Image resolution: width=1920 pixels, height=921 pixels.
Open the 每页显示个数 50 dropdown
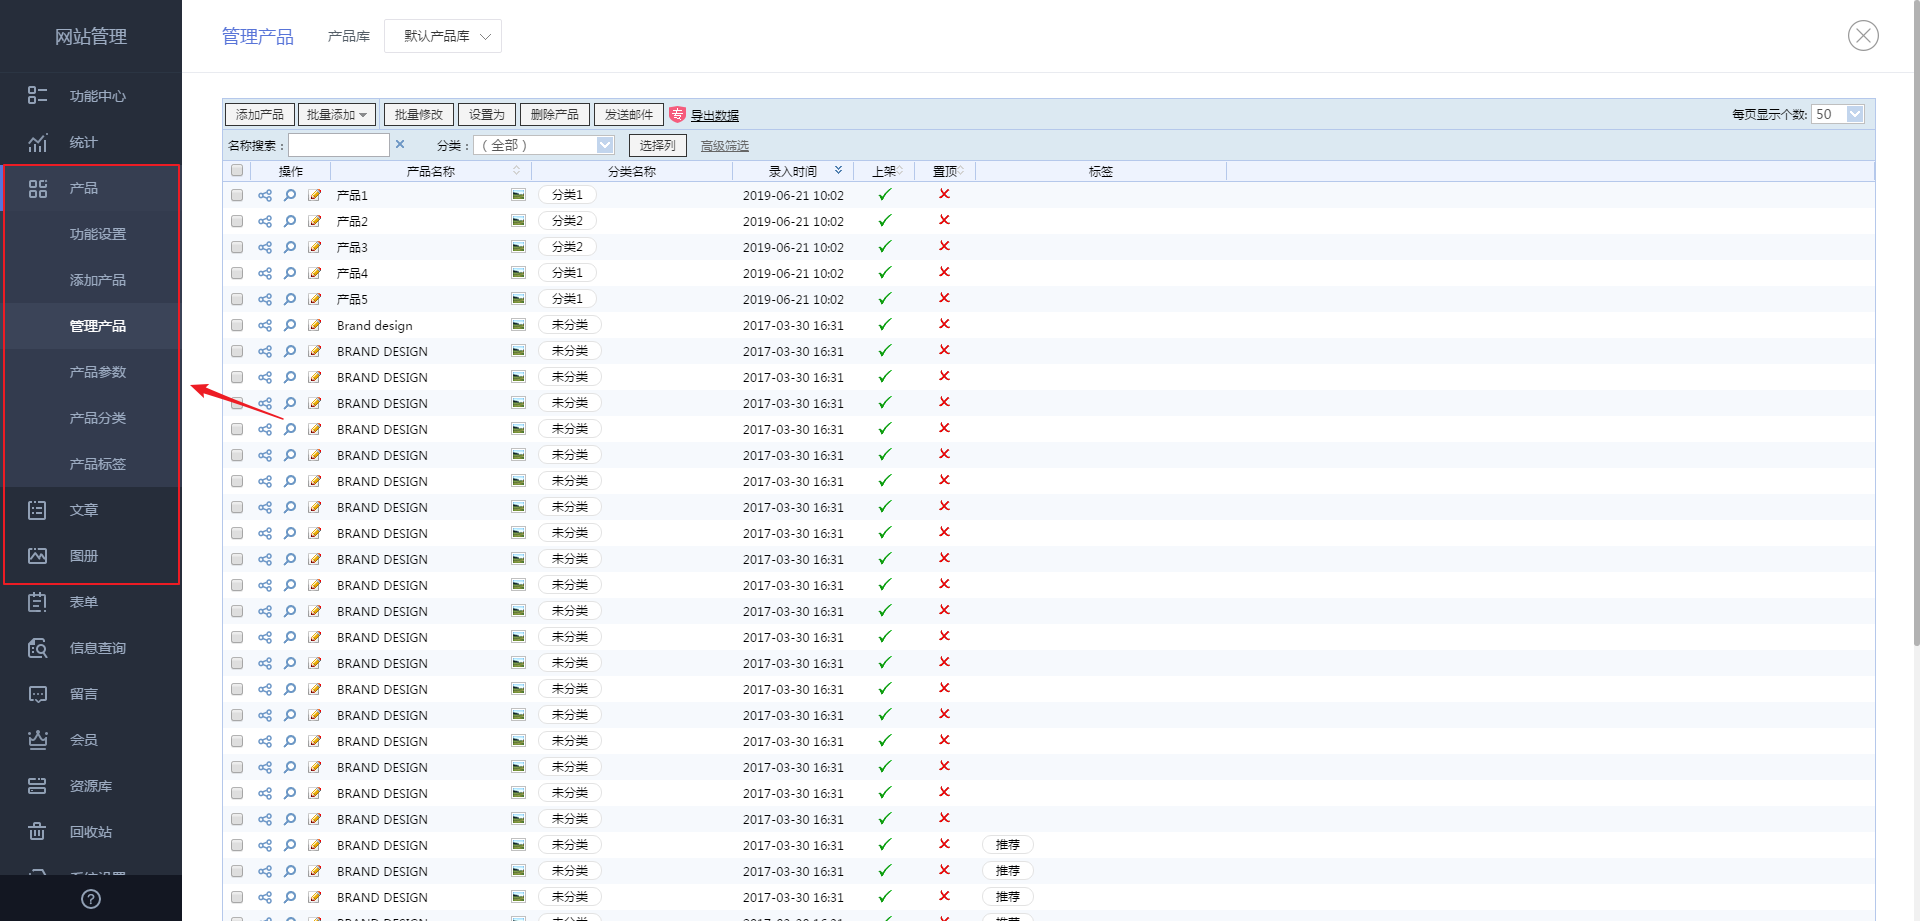click(1838, 114)
